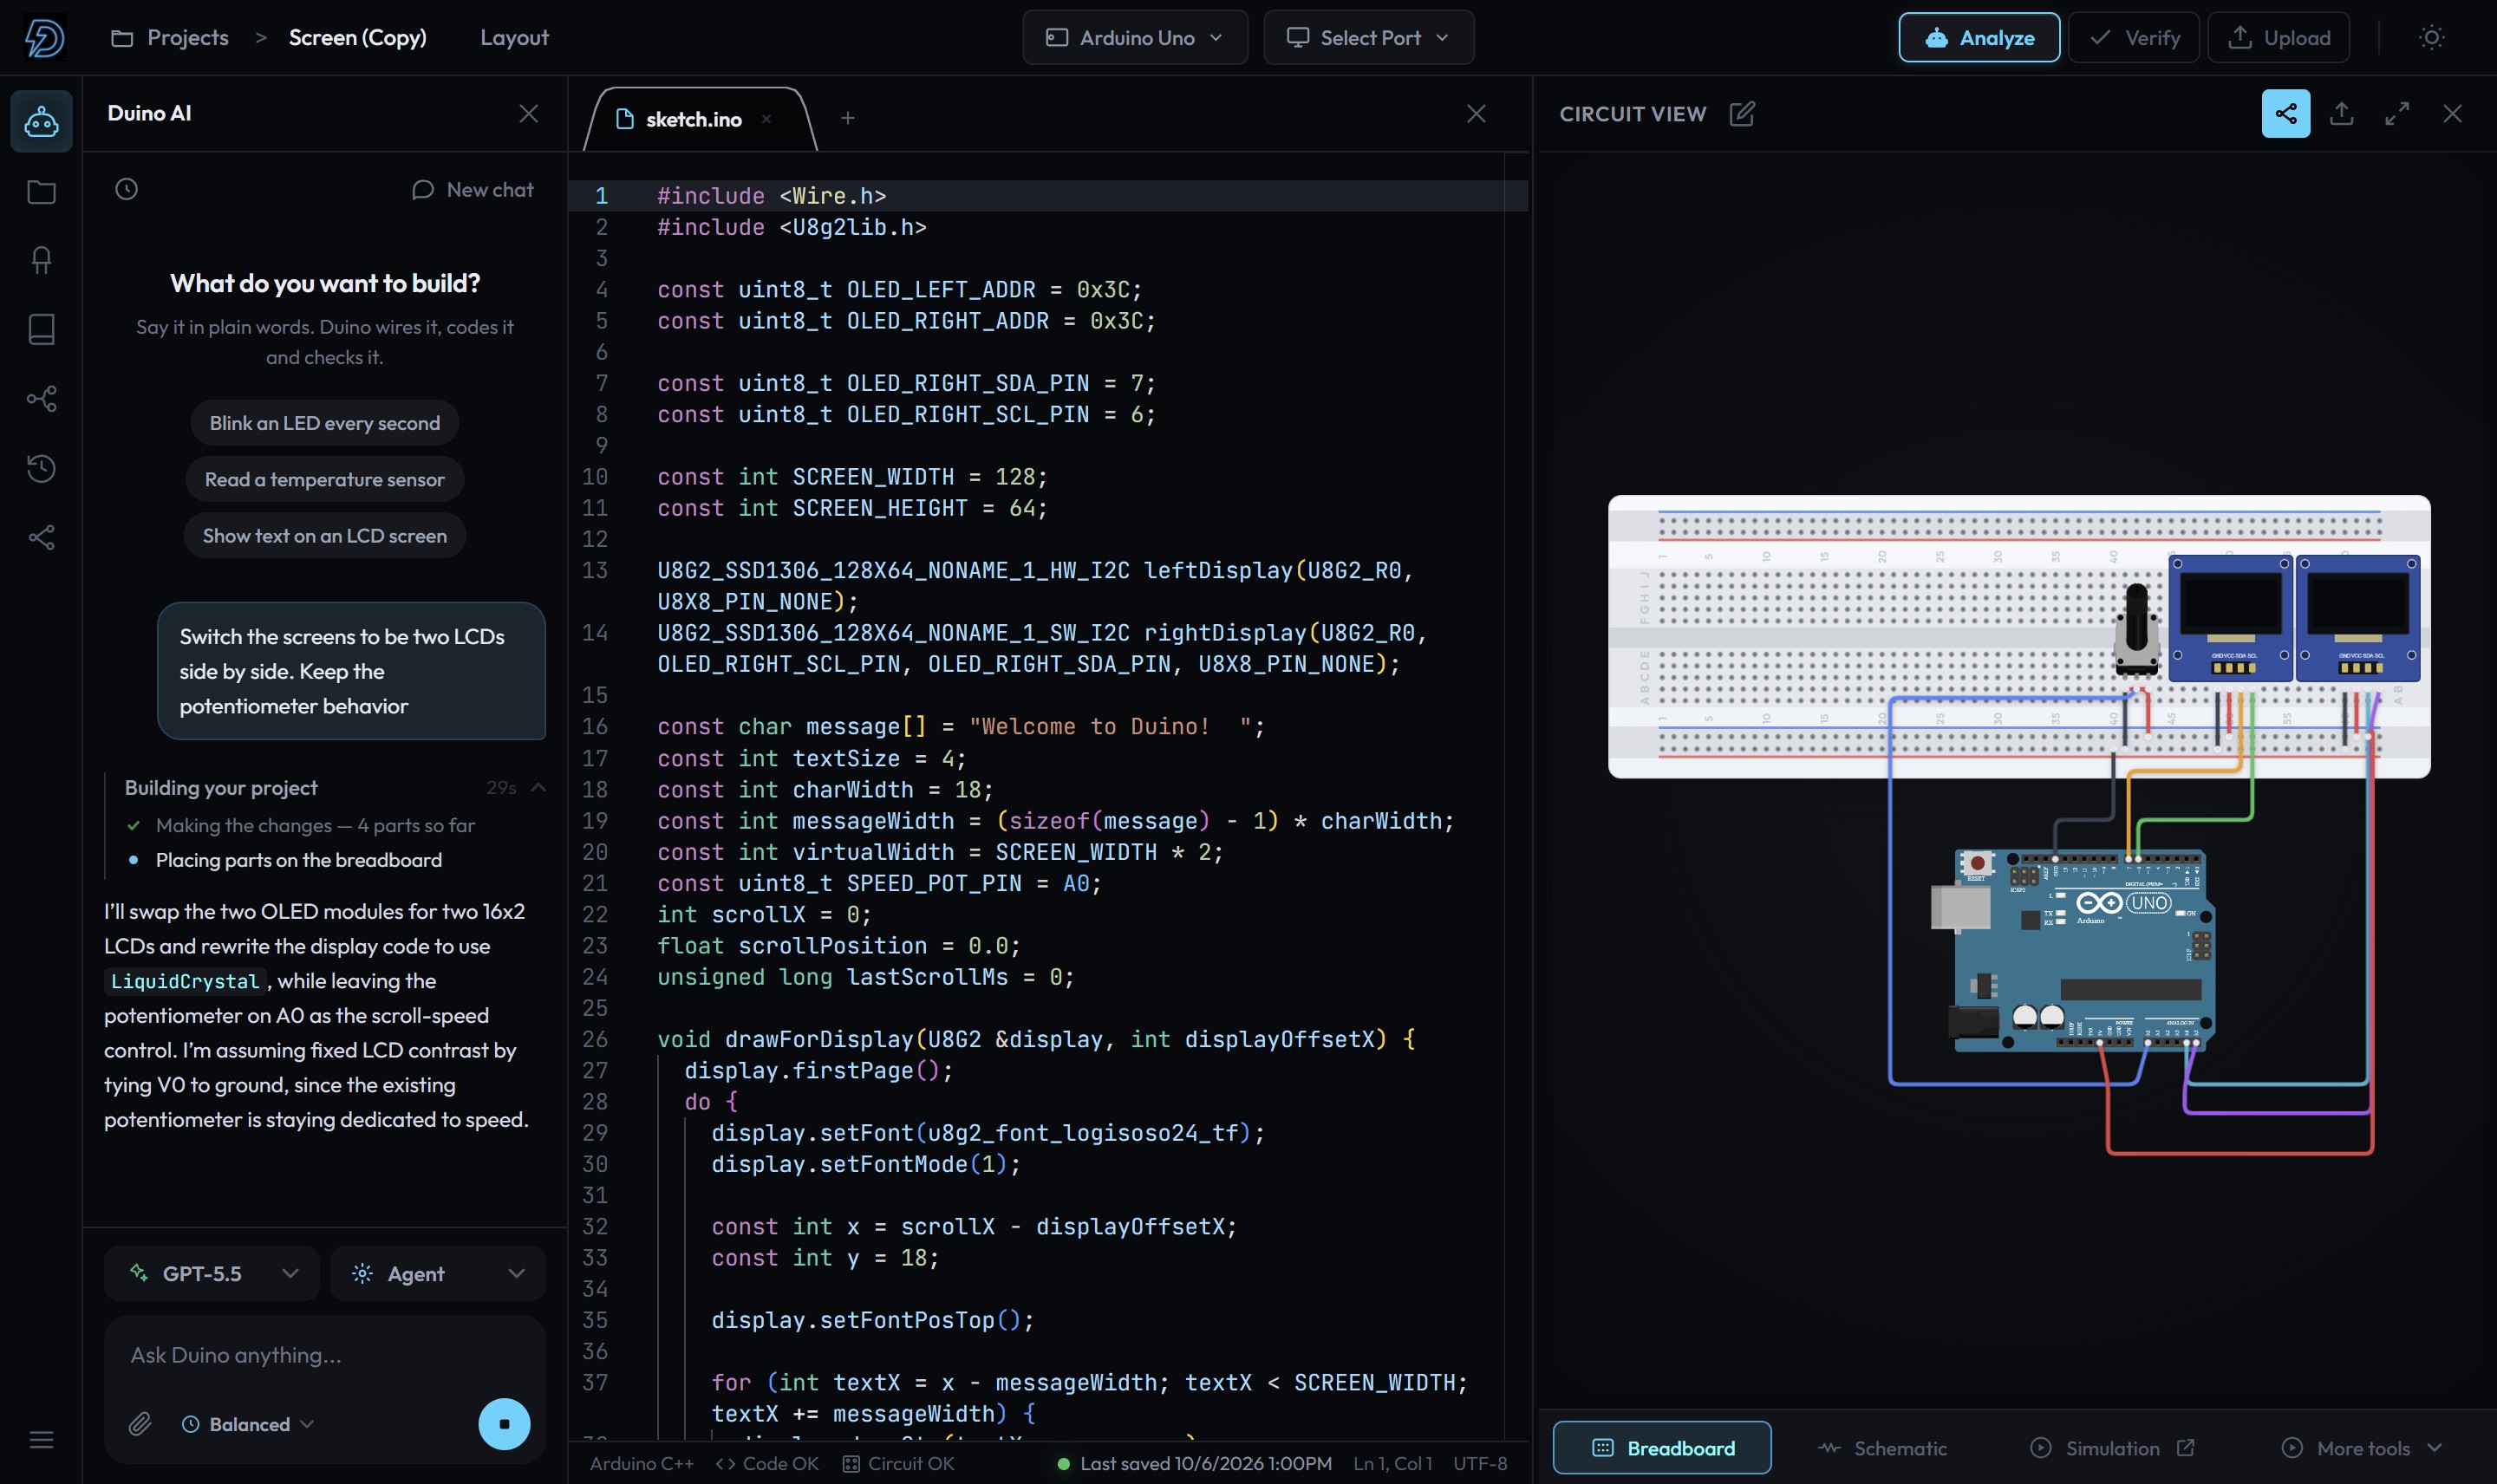
Task: Edit the Circuit View title pencil icon
Action: click(1741, 113)
